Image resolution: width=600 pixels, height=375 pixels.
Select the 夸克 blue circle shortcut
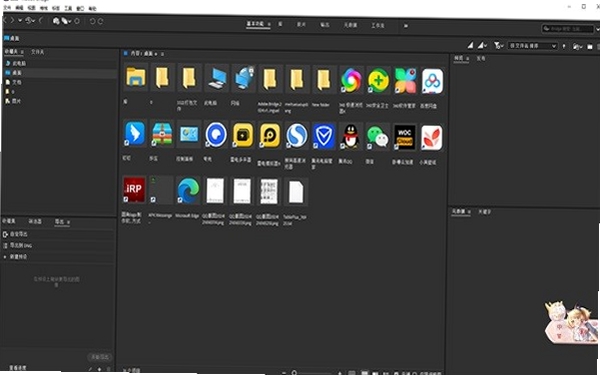[x=216, y=135]
